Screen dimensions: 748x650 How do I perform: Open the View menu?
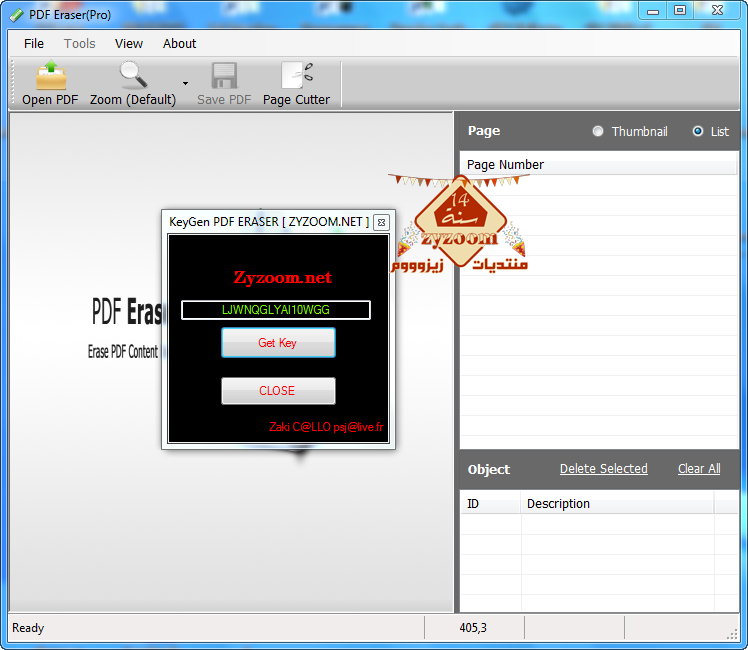pos(128,43)
